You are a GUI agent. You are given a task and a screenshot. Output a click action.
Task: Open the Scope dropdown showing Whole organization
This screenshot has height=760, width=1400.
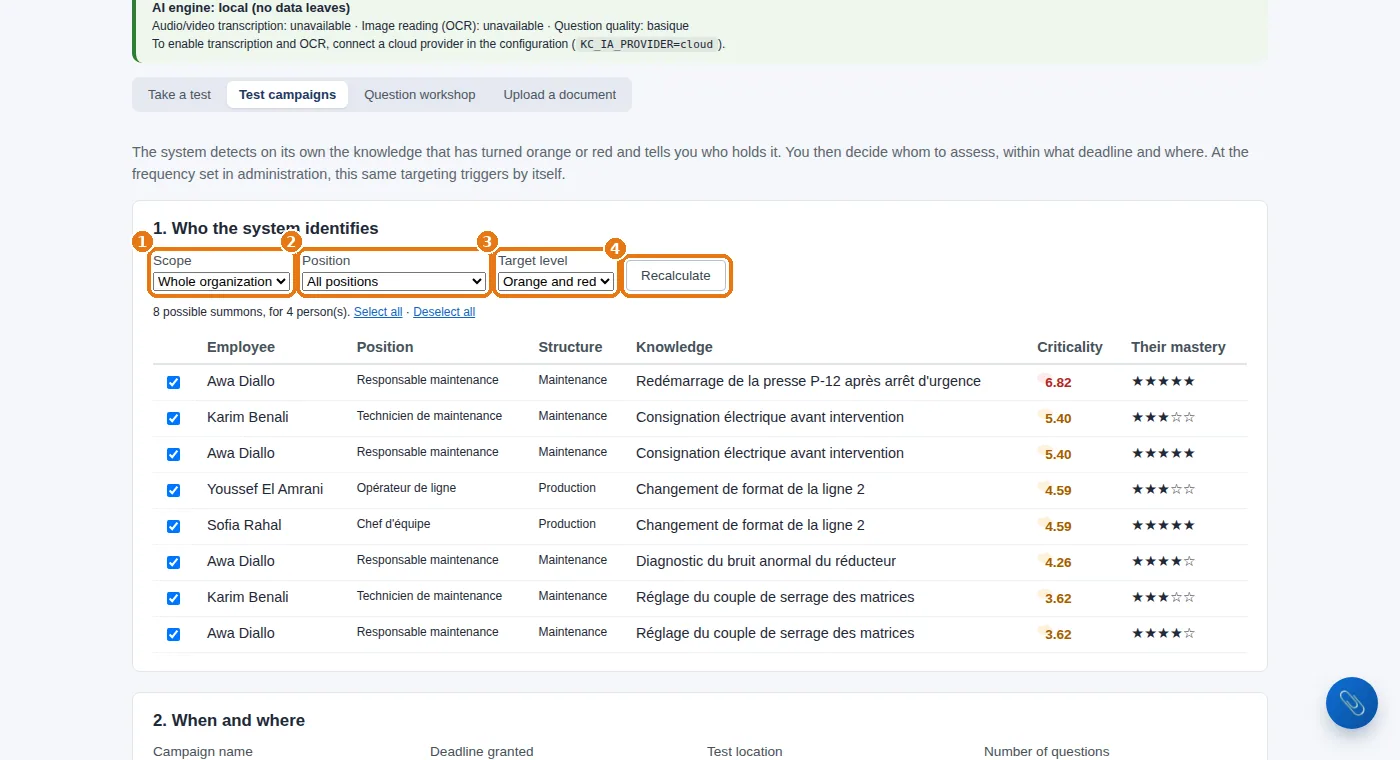[222, 282]
